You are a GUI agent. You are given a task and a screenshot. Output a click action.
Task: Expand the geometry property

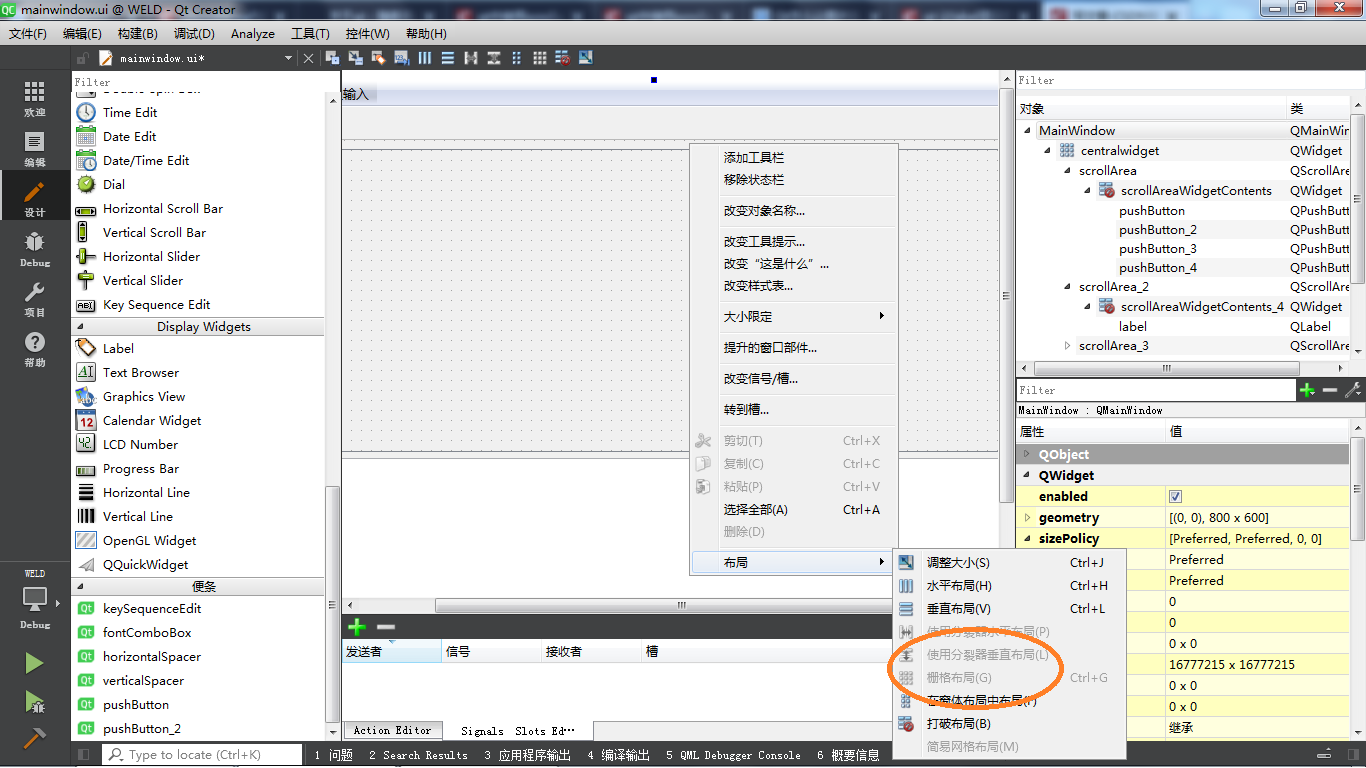(1027, 518)
